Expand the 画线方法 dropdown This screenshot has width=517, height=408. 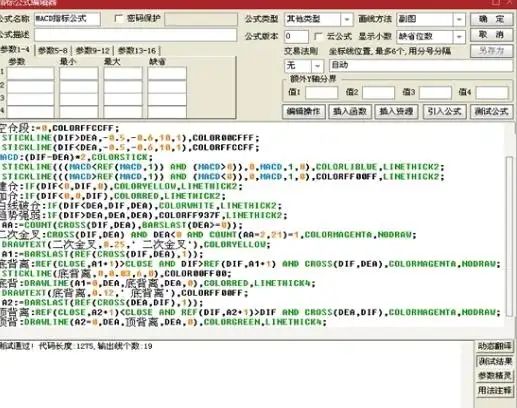[x=459, y=19]
